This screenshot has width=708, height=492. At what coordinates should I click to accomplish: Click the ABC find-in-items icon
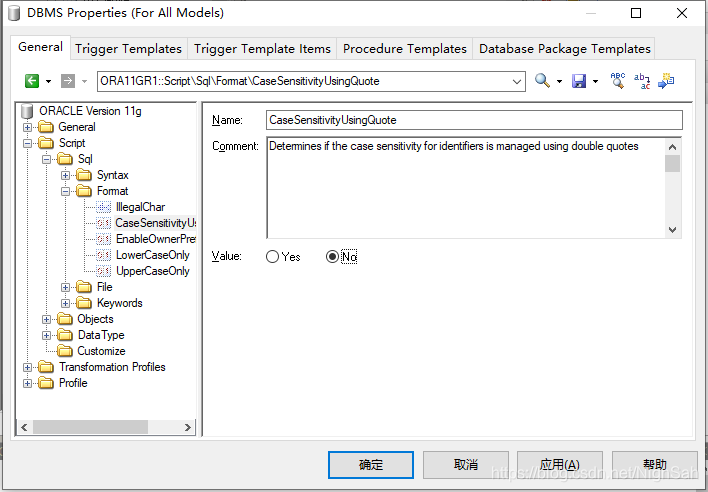tap(617, 81)
